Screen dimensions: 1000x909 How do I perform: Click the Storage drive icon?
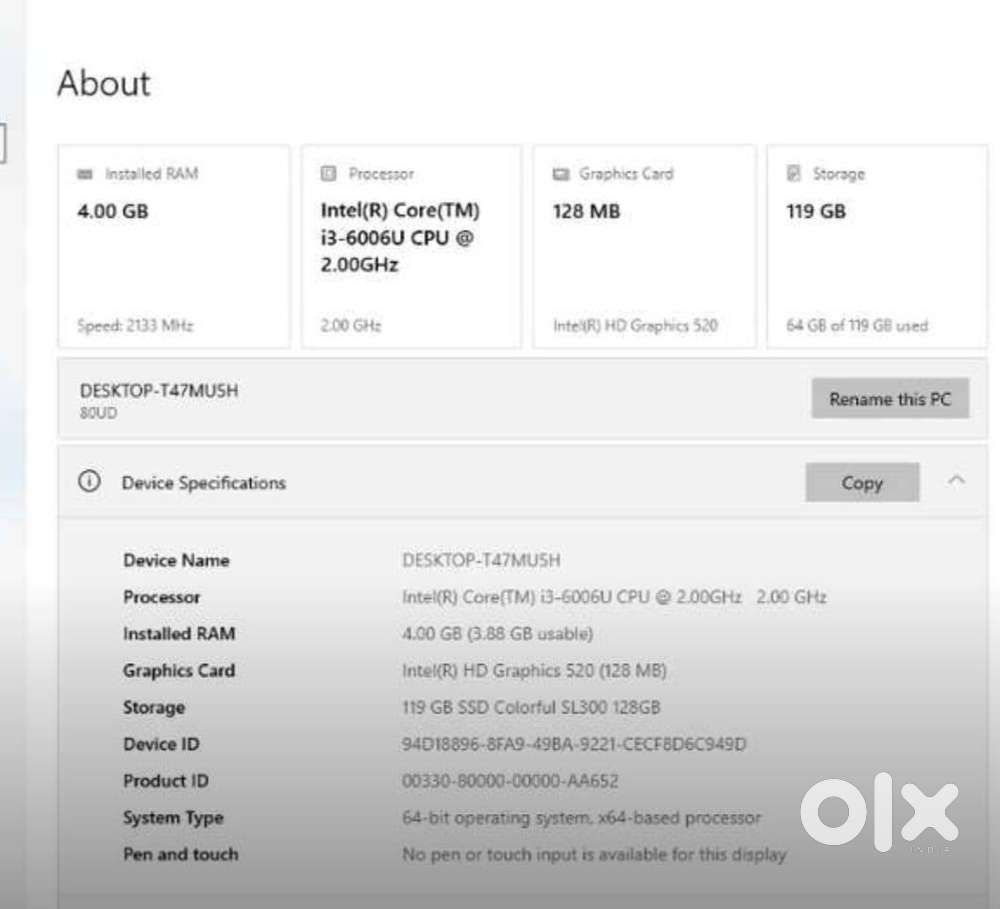794,174
